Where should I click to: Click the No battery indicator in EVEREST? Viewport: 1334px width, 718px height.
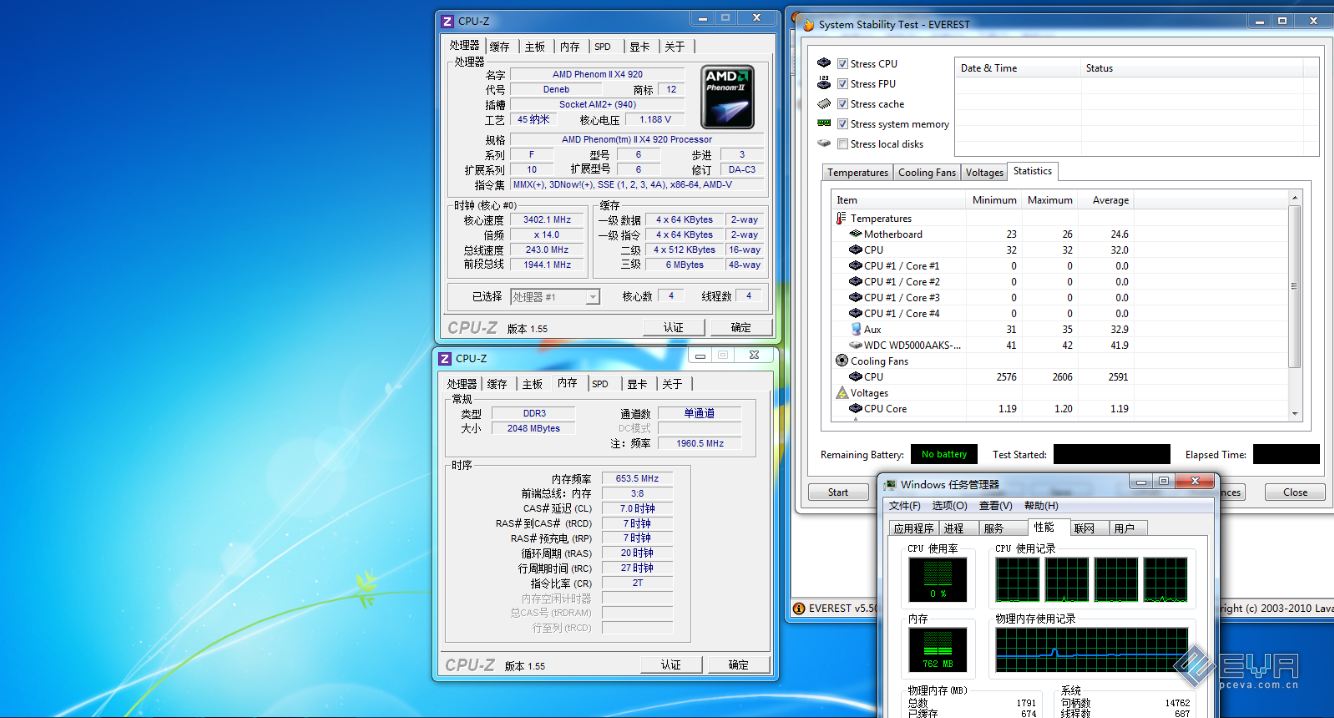coord(944,454)
